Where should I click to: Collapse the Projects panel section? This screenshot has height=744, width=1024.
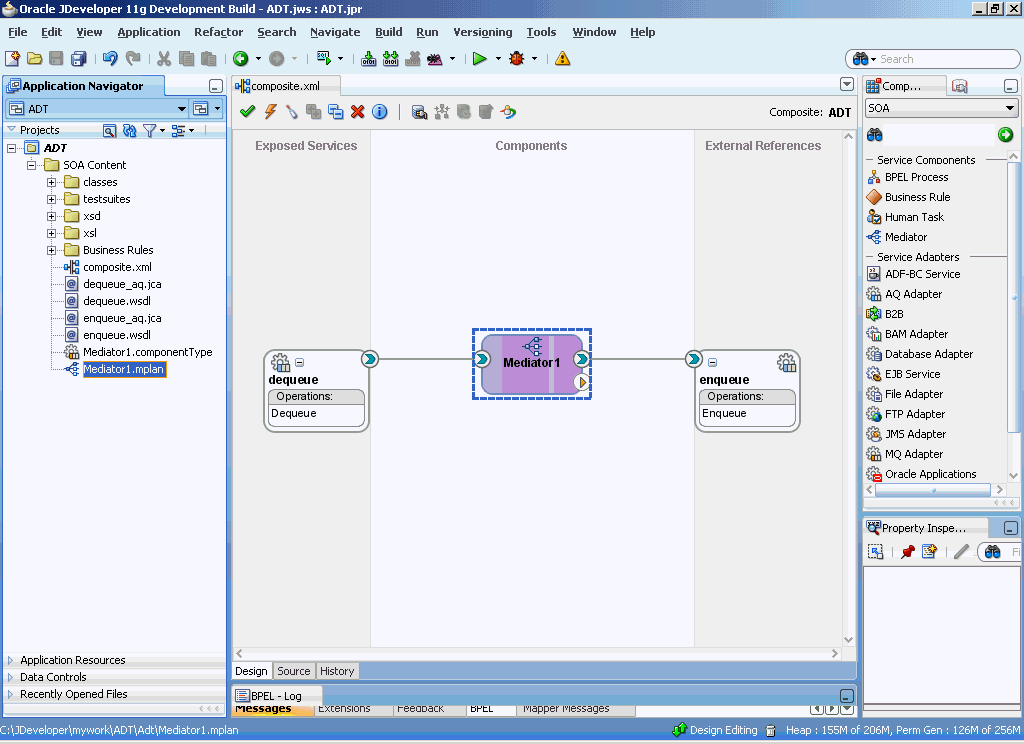tap(11, 130)
